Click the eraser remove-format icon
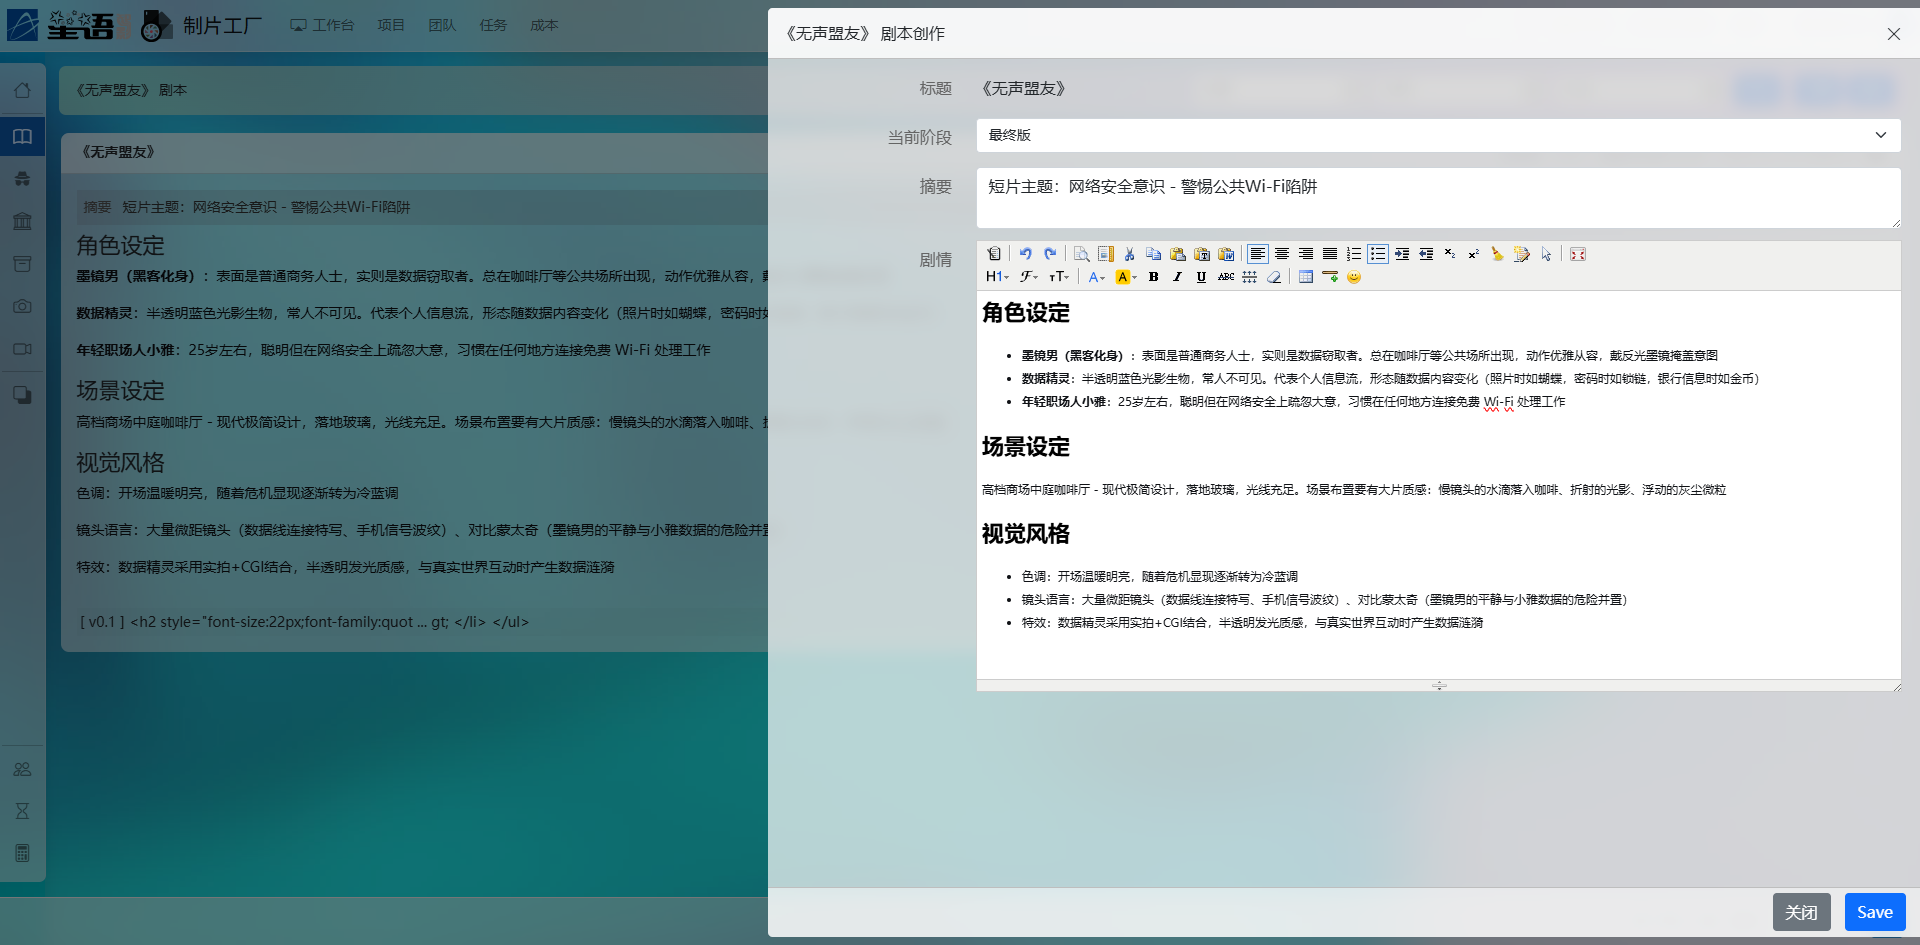 (1273, 277)
